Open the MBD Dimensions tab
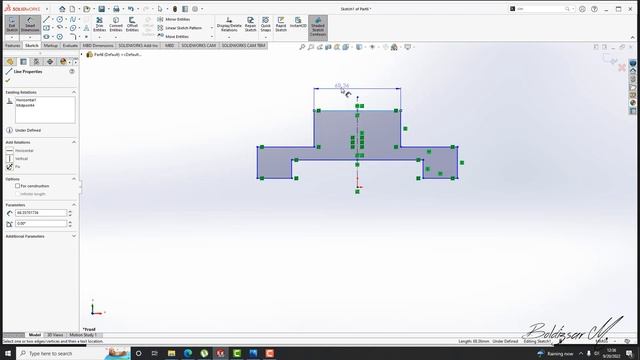640x360 pixels. coord(98,45)
